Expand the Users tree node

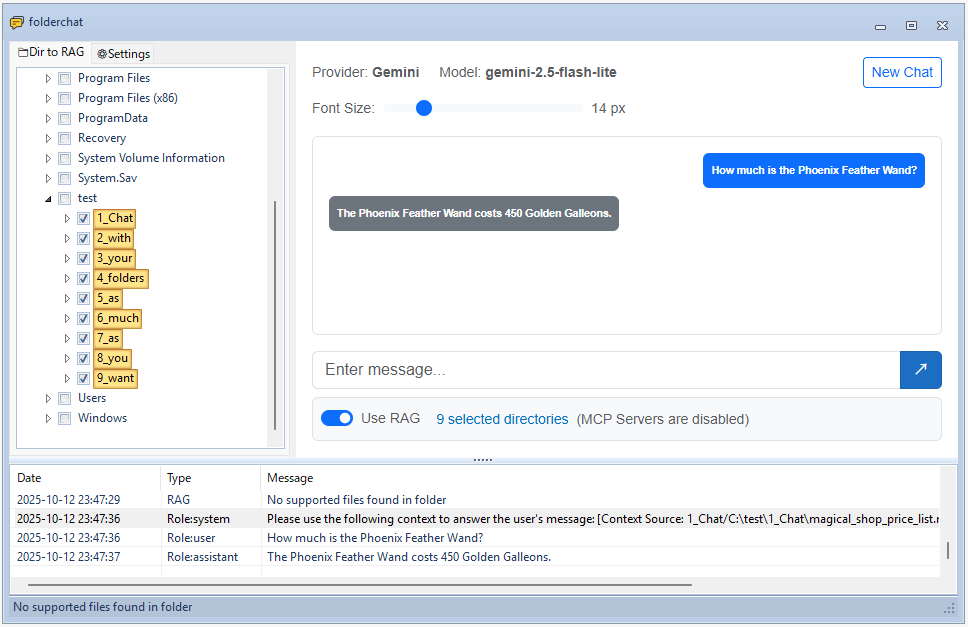click(48, 397)
